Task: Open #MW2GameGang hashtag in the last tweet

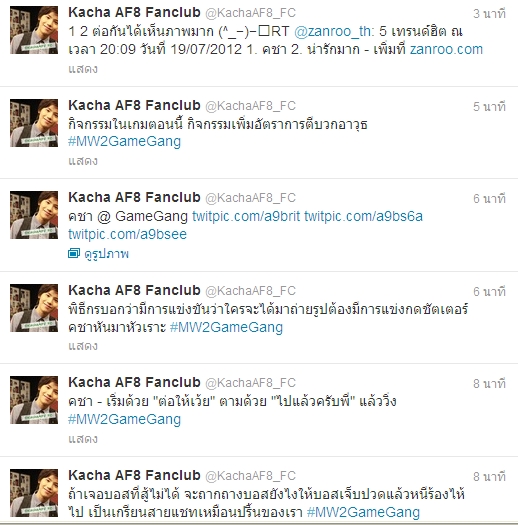Action: tap(363, 512)
